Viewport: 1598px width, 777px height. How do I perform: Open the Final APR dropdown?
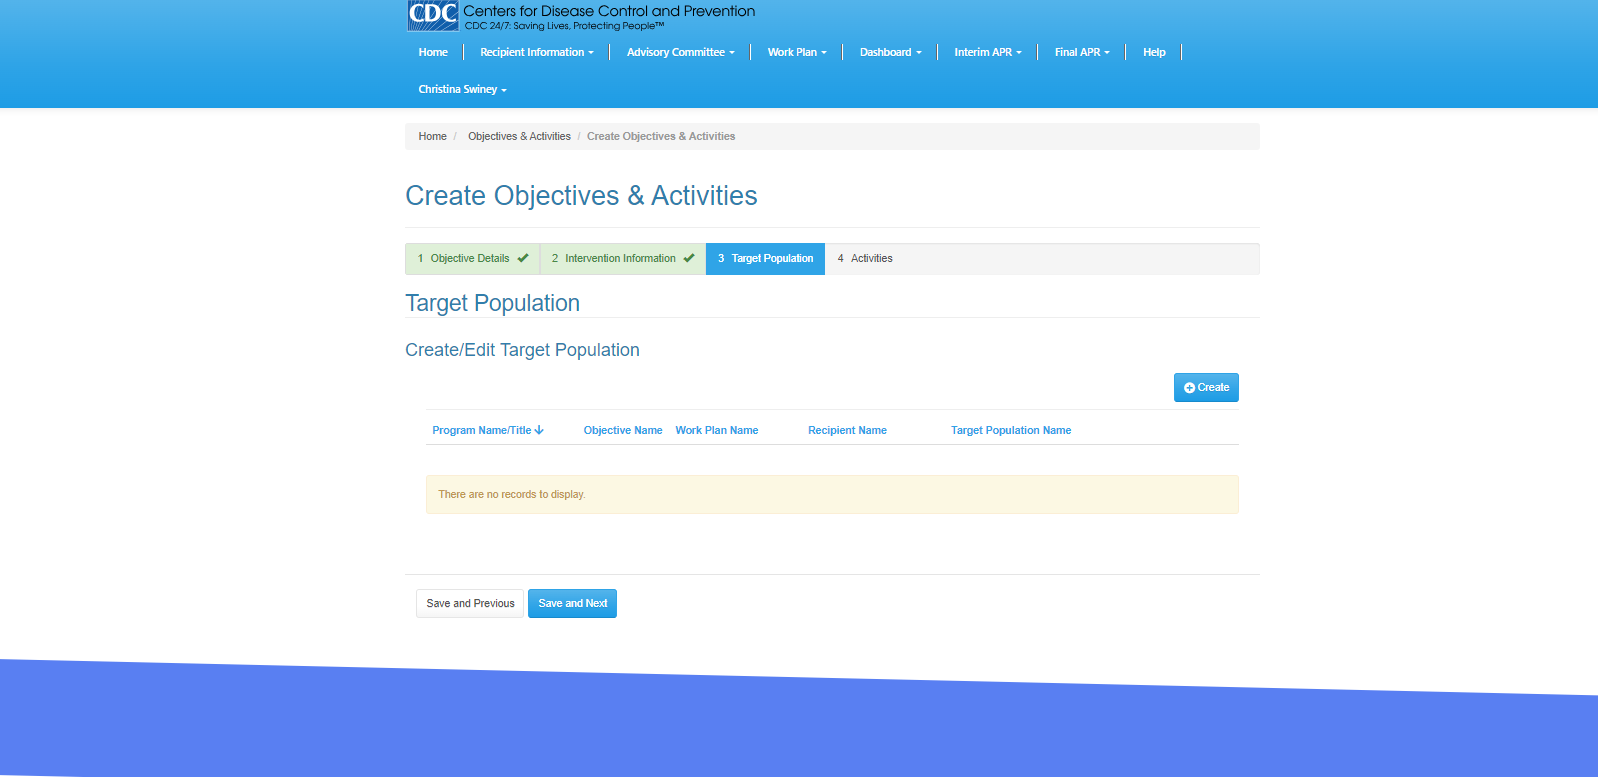tap(1081, 52)
